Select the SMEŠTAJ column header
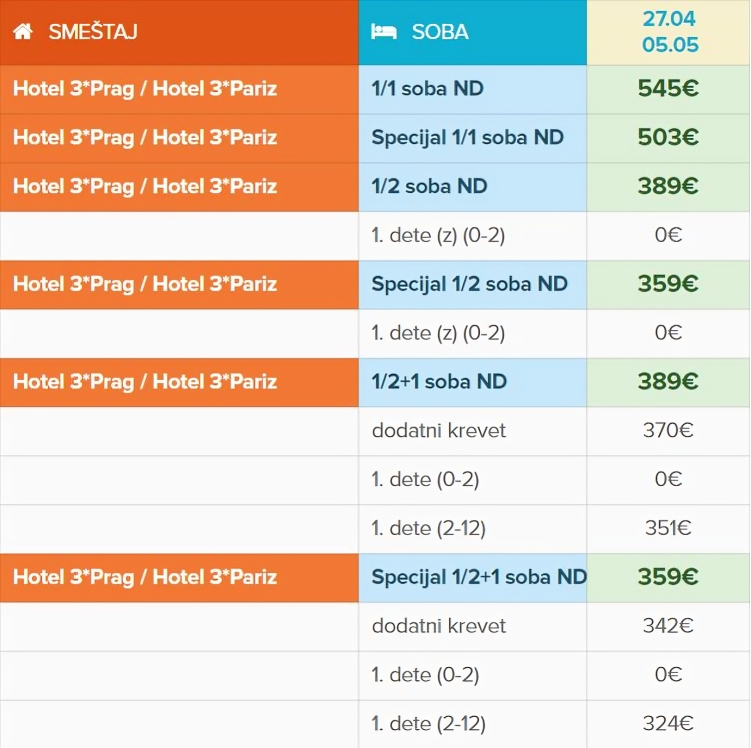Screen dimensions: 751x748 (179, 32)
